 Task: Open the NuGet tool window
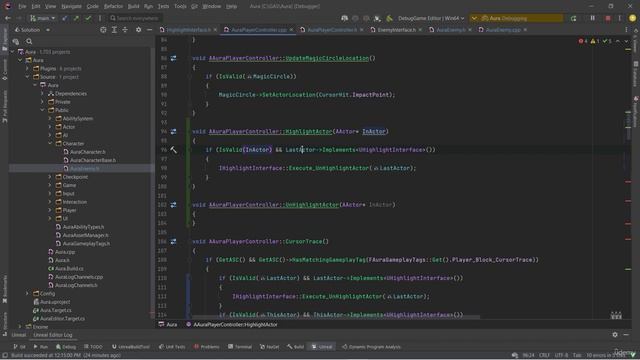269,347
